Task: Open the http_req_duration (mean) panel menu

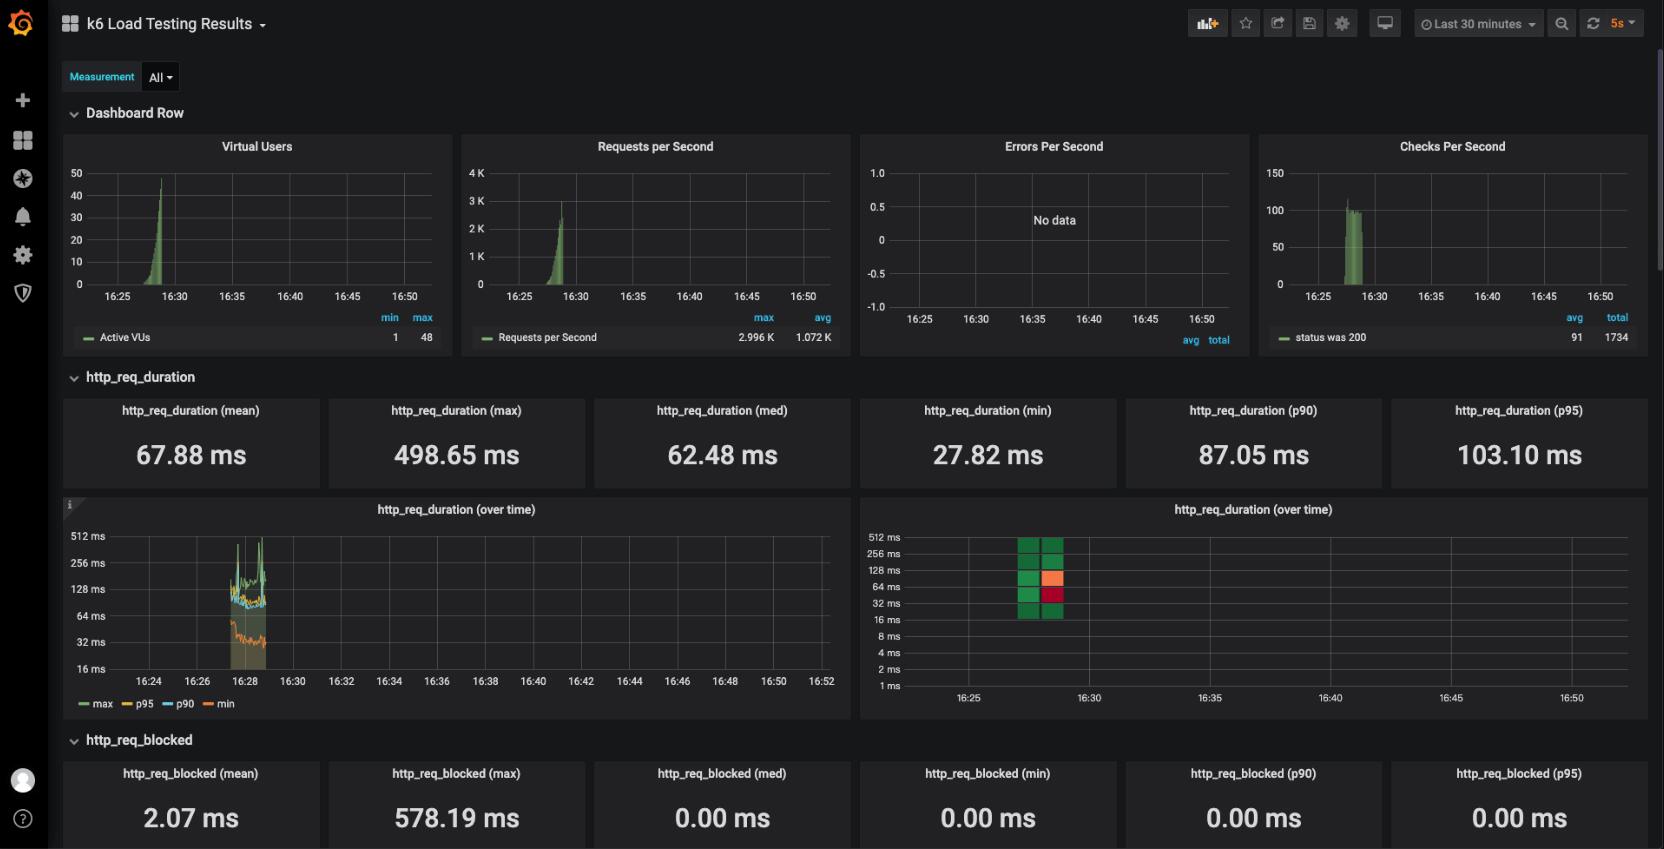Action: 190,411
